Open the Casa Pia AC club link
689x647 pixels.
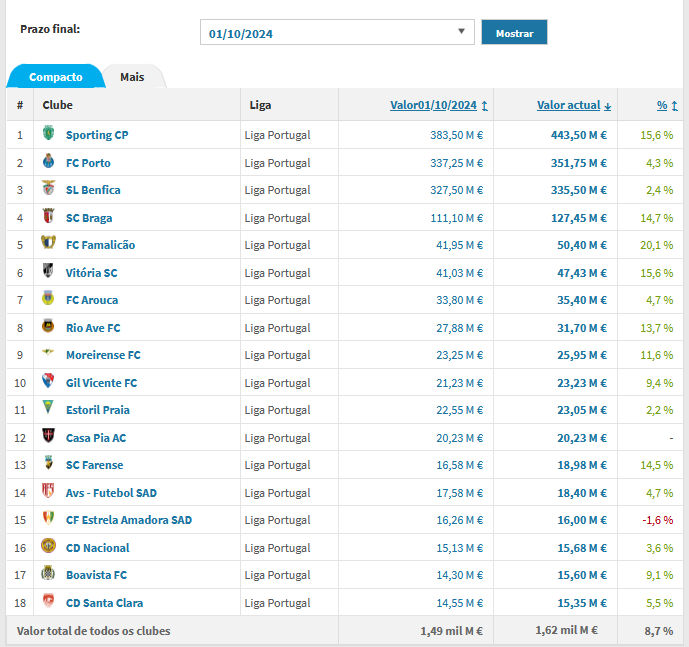coord(96,438)
